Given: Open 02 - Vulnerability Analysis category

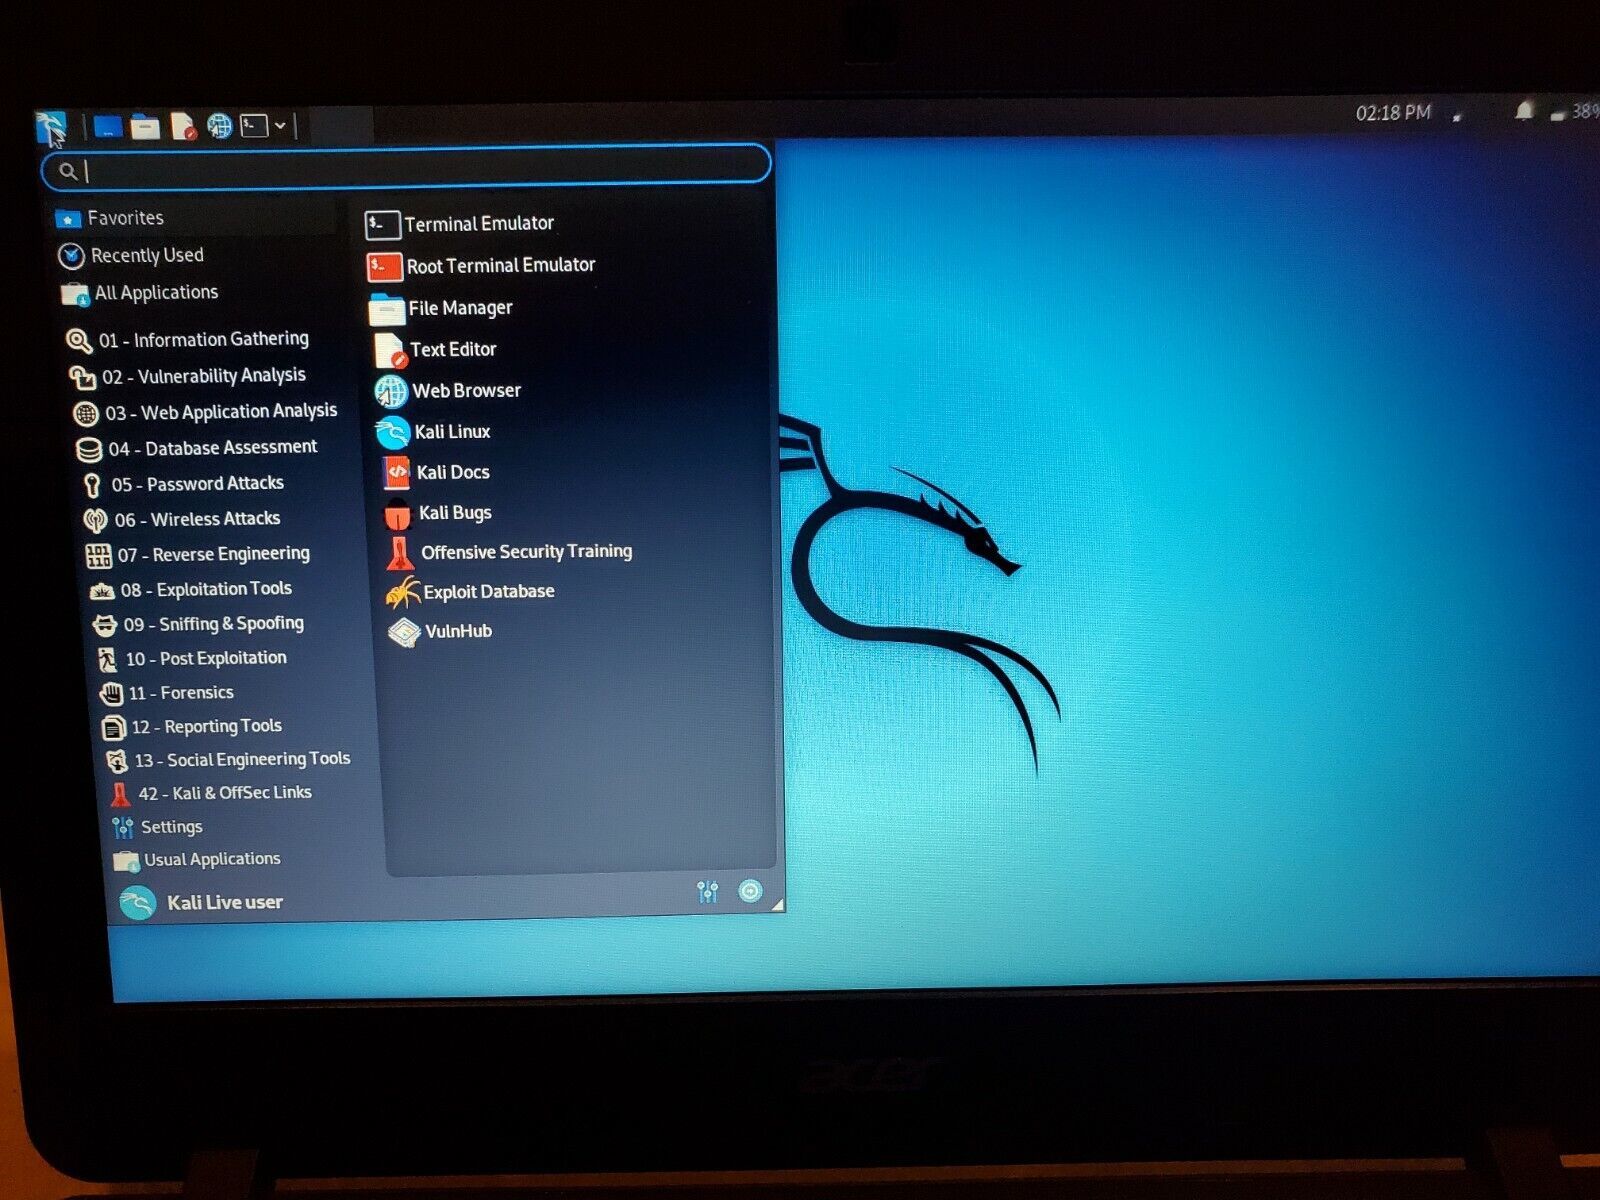Looking at the screenshot, I should 187,376.
